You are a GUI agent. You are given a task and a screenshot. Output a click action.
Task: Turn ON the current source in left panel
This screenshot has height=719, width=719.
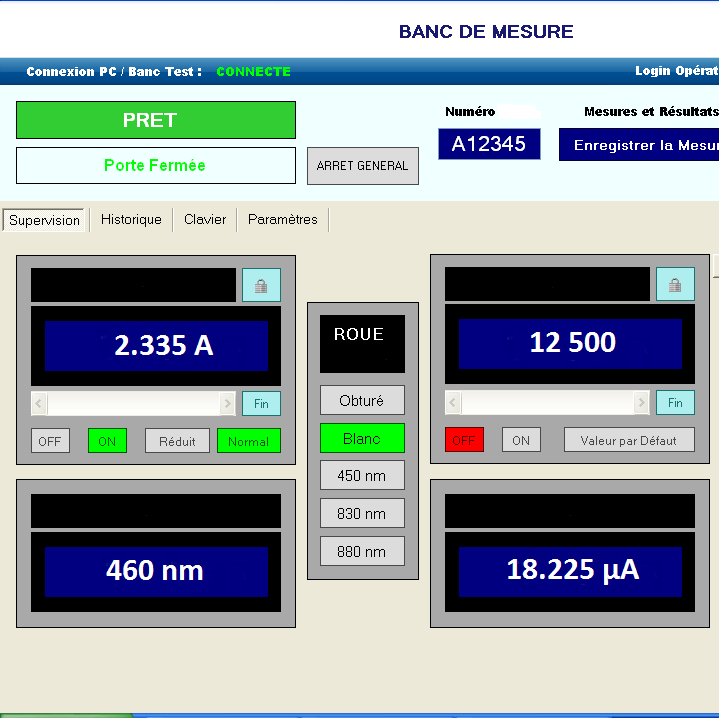click(107, 441)
